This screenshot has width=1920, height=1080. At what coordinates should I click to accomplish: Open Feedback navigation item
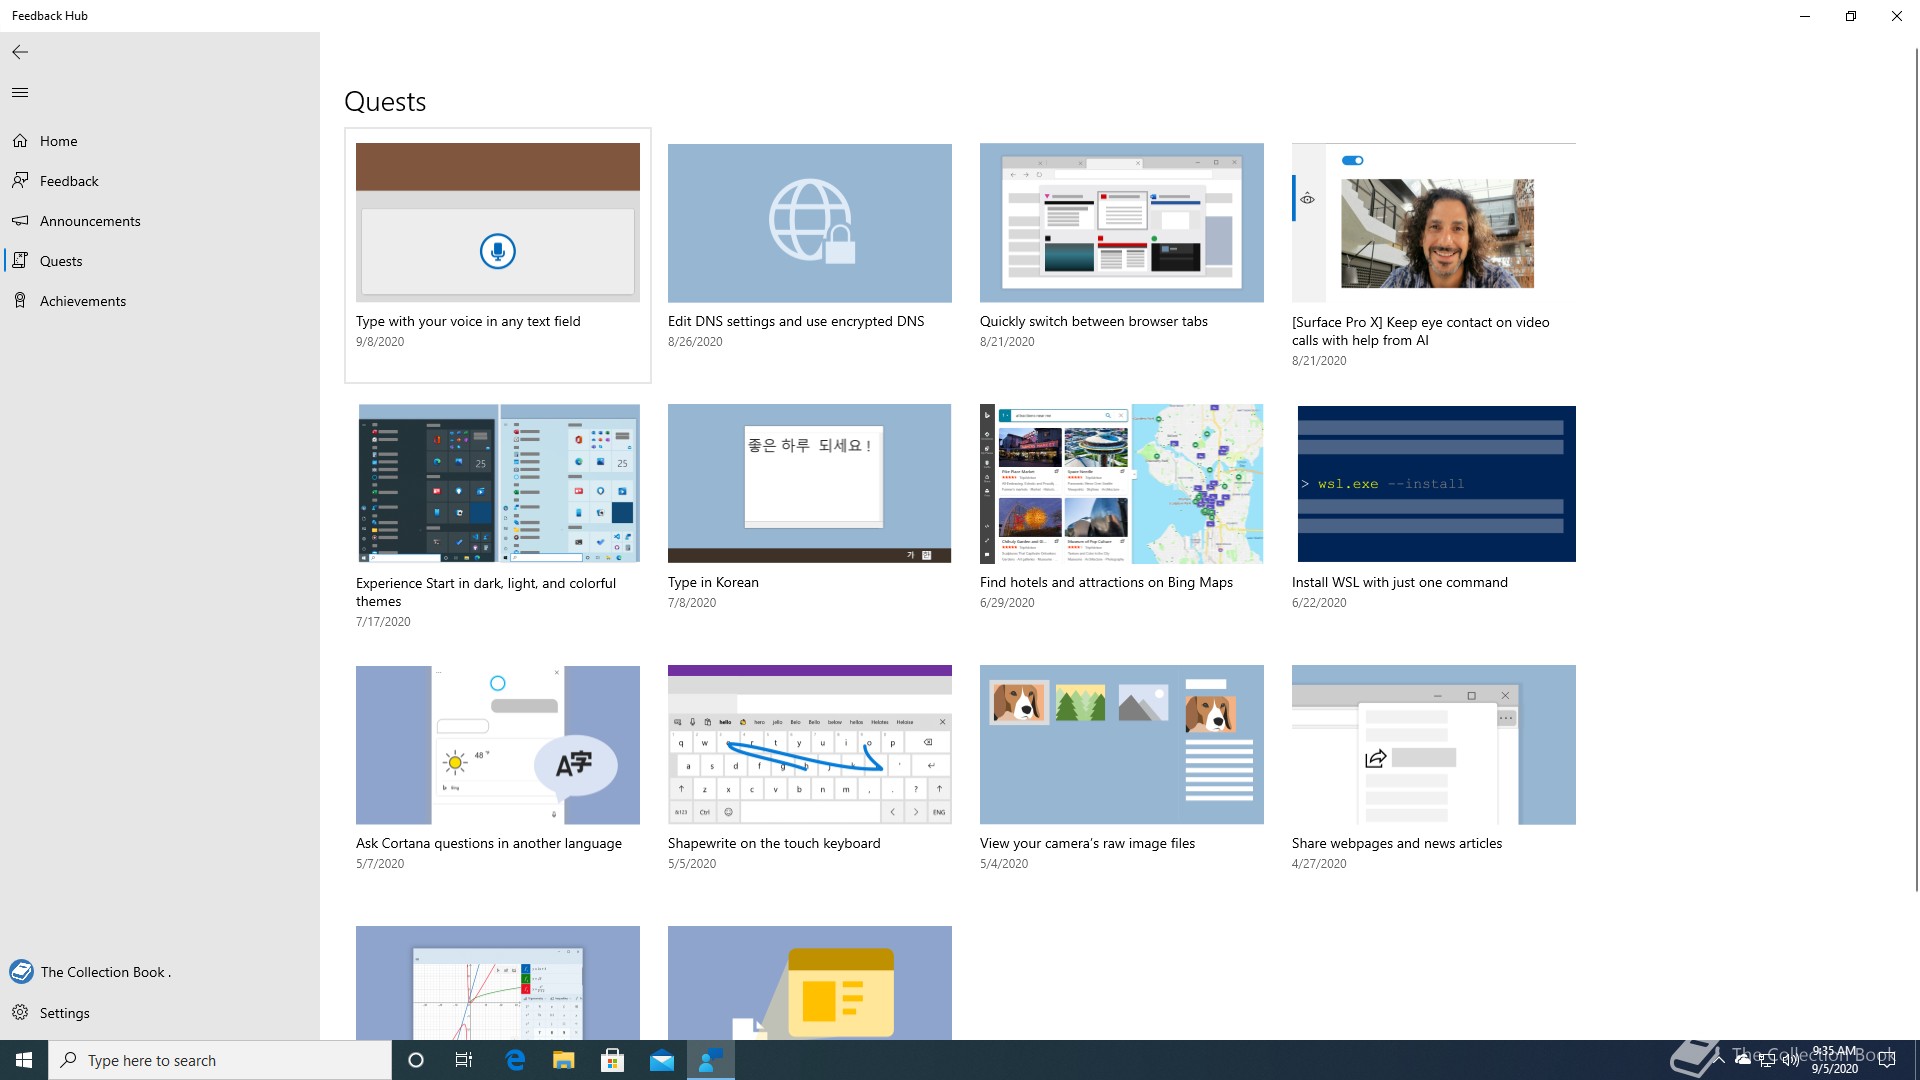[x=160, y=181]
